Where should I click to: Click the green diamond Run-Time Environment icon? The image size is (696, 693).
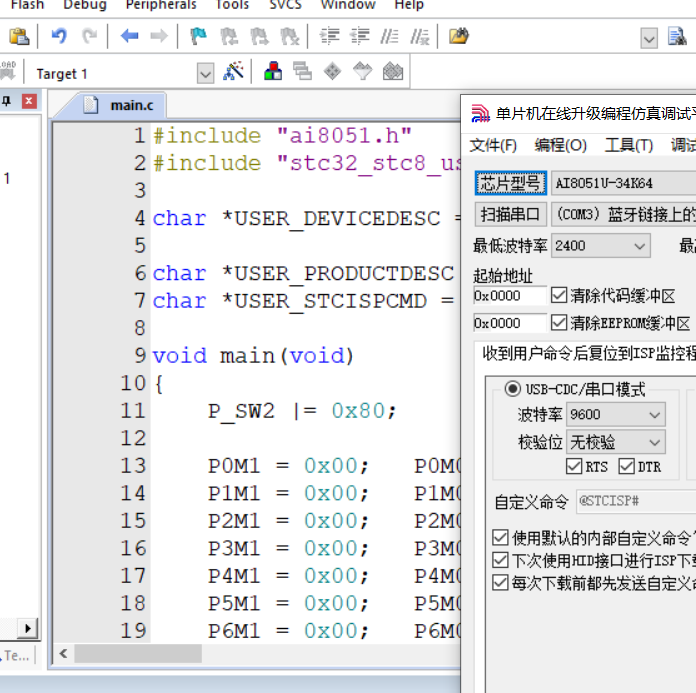coord(332,71)
